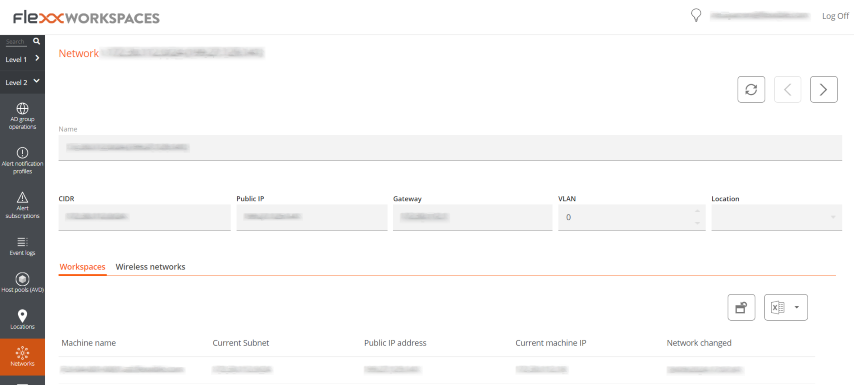Screen dimensions: 854x385
Task: Sort by Network changed column
Action: coord(699,343)
